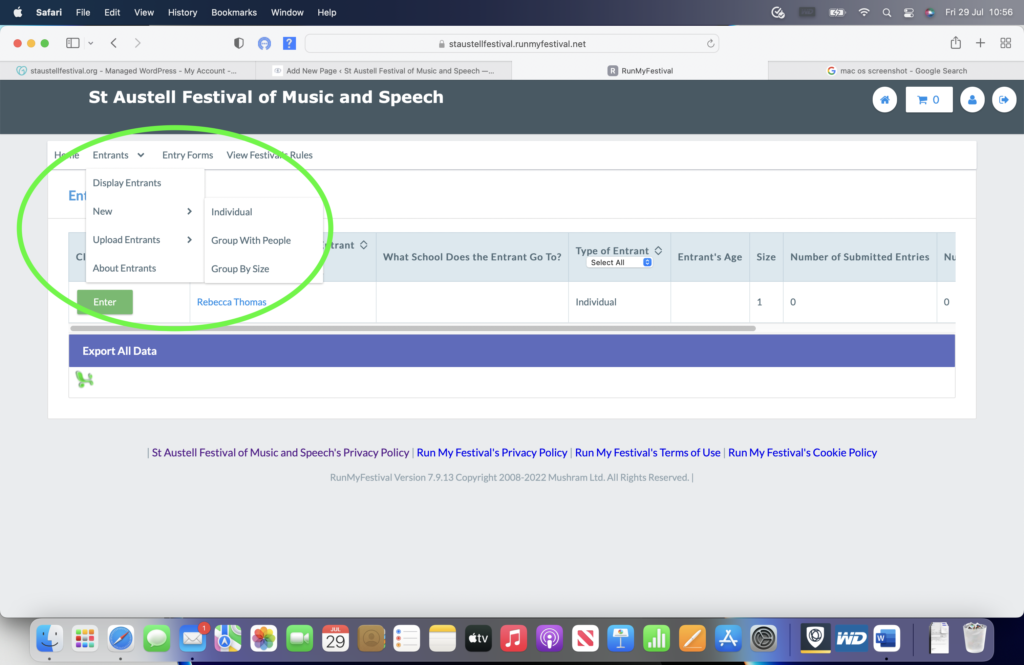Switch to staustellfestival.org Managed WordPress tab
This screenshot has height=665, width=1024.
(128, 71)
